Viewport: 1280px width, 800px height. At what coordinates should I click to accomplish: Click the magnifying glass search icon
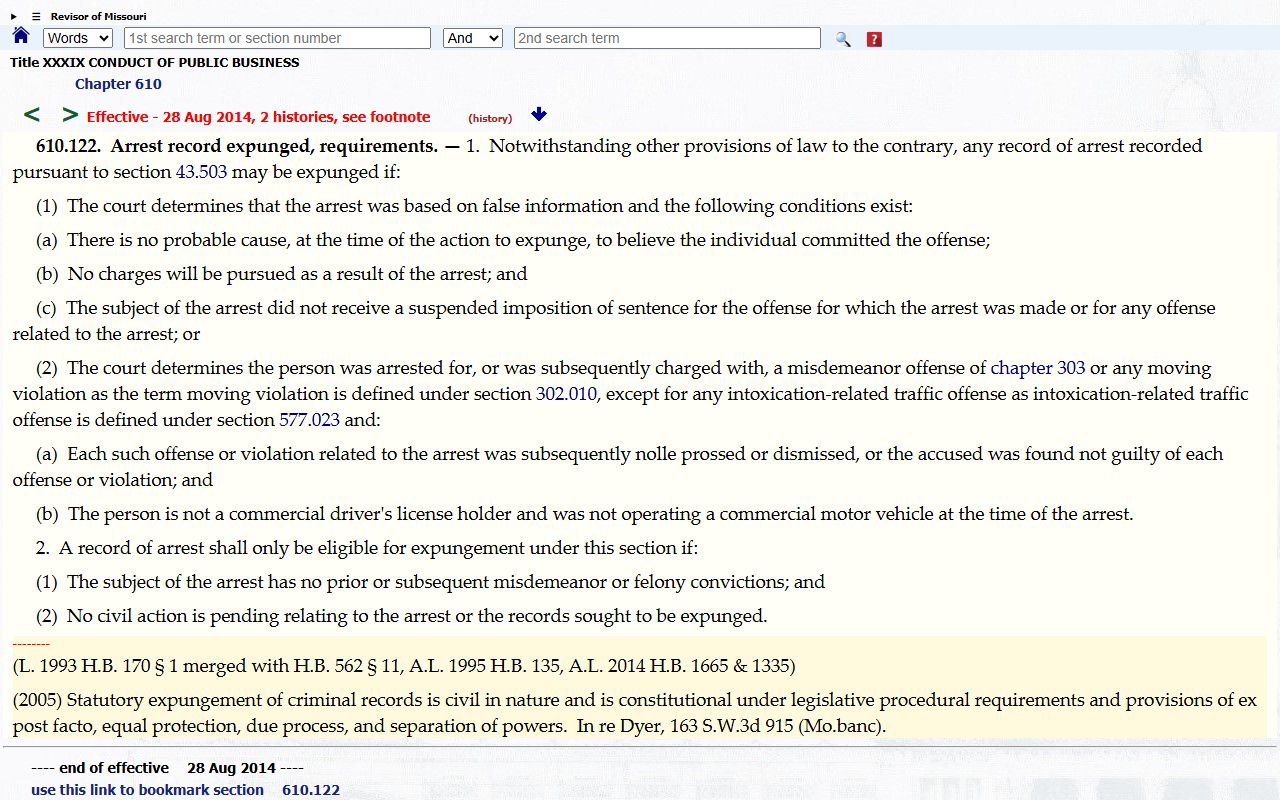(x=843, y=39)
